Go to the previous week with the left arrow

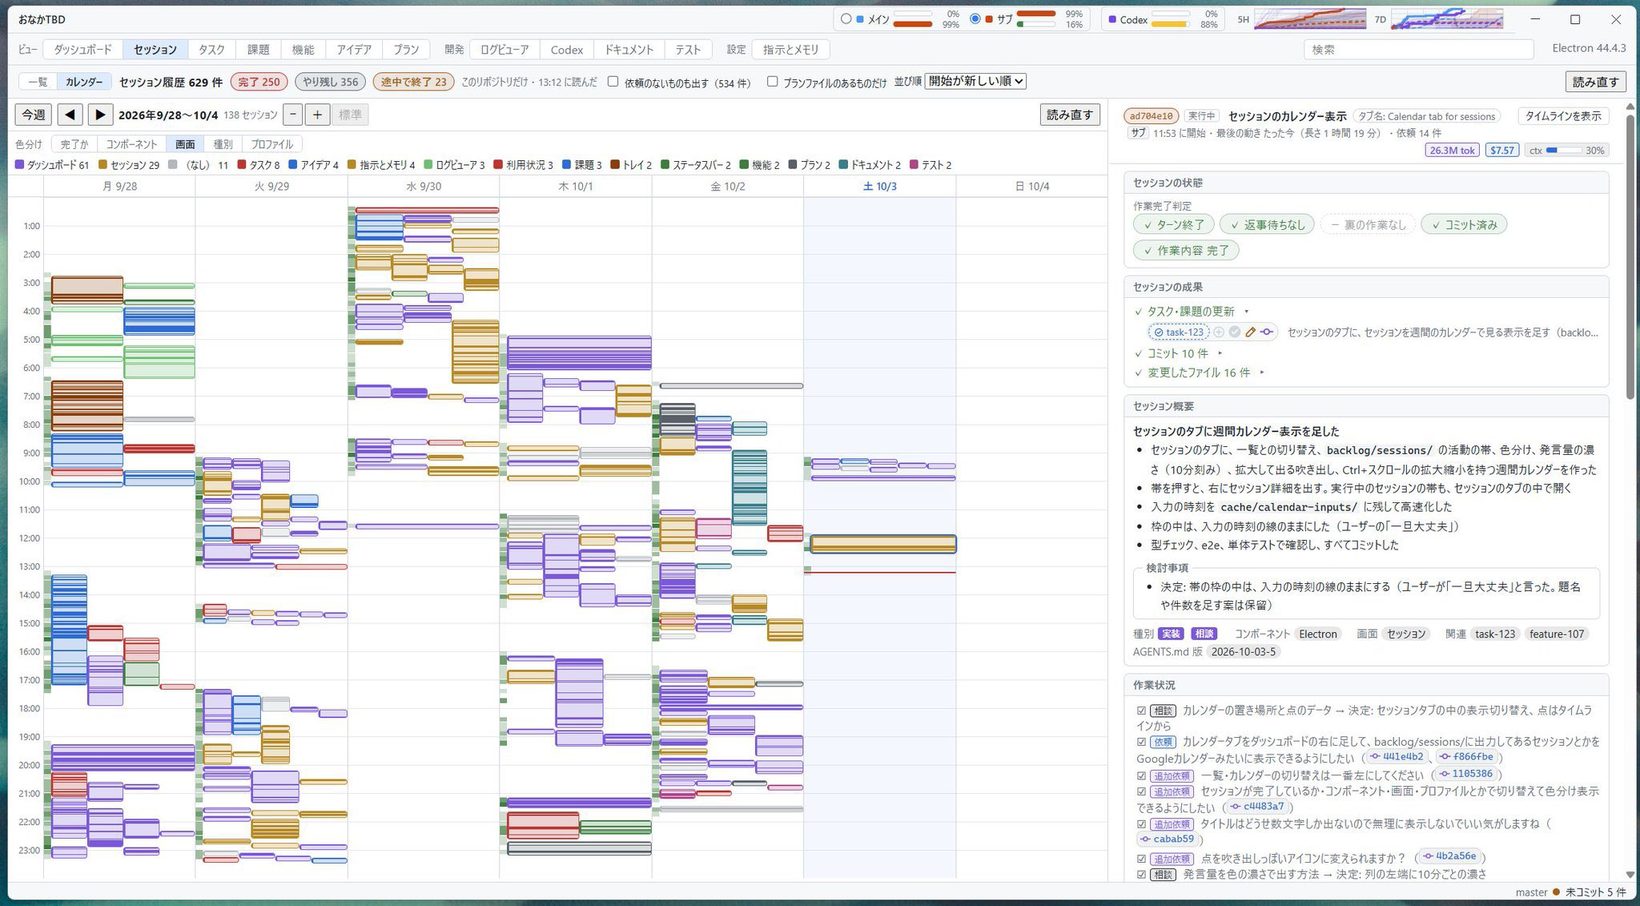point(70,115)
